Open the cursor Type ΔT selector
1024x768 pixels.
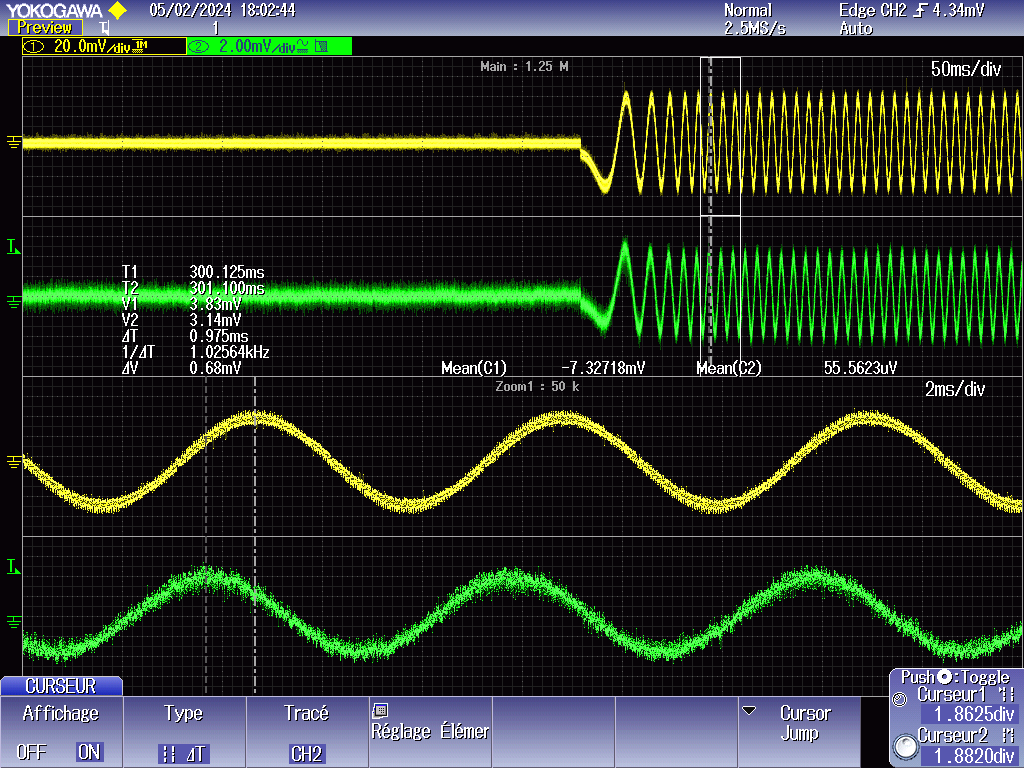click(x=183, y=753)
